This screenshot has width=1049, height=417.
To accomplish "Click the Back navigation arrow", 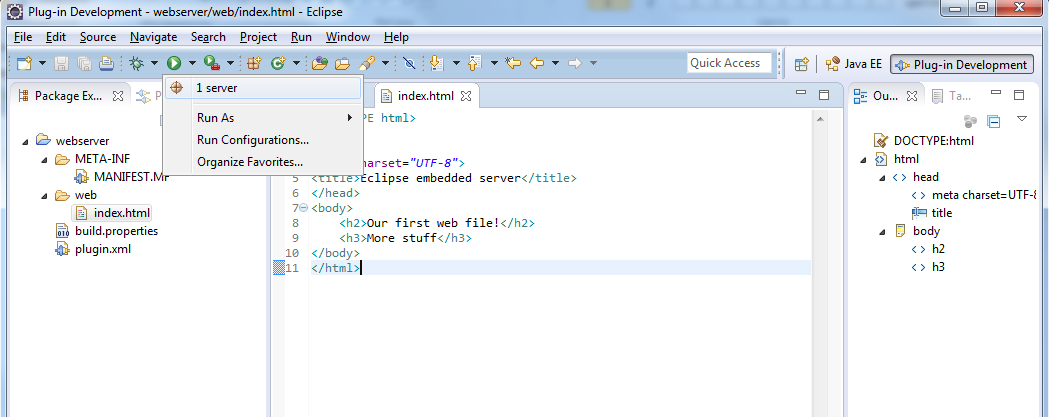I will pos(537,64).
